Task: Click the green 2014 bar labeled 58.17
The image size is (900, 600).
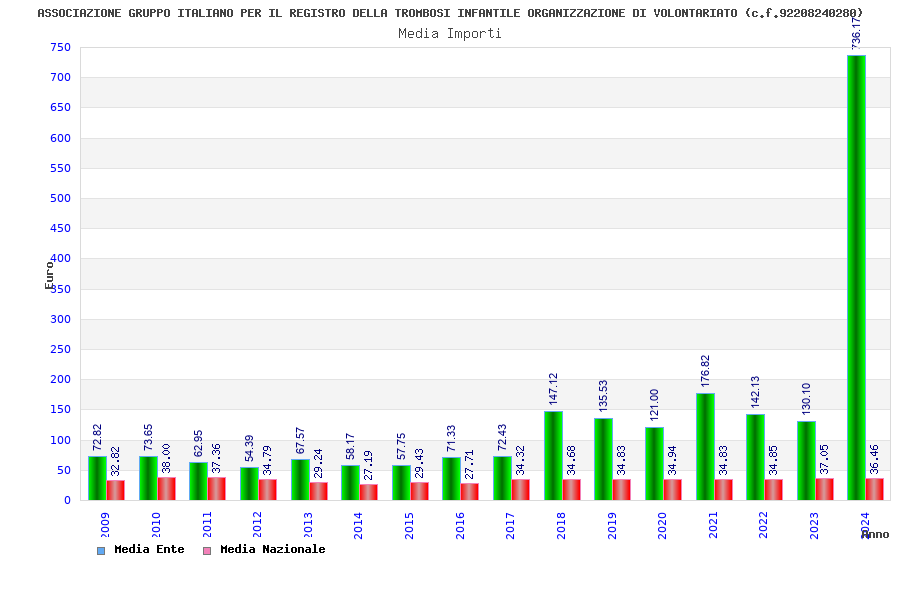Action: 351,483
